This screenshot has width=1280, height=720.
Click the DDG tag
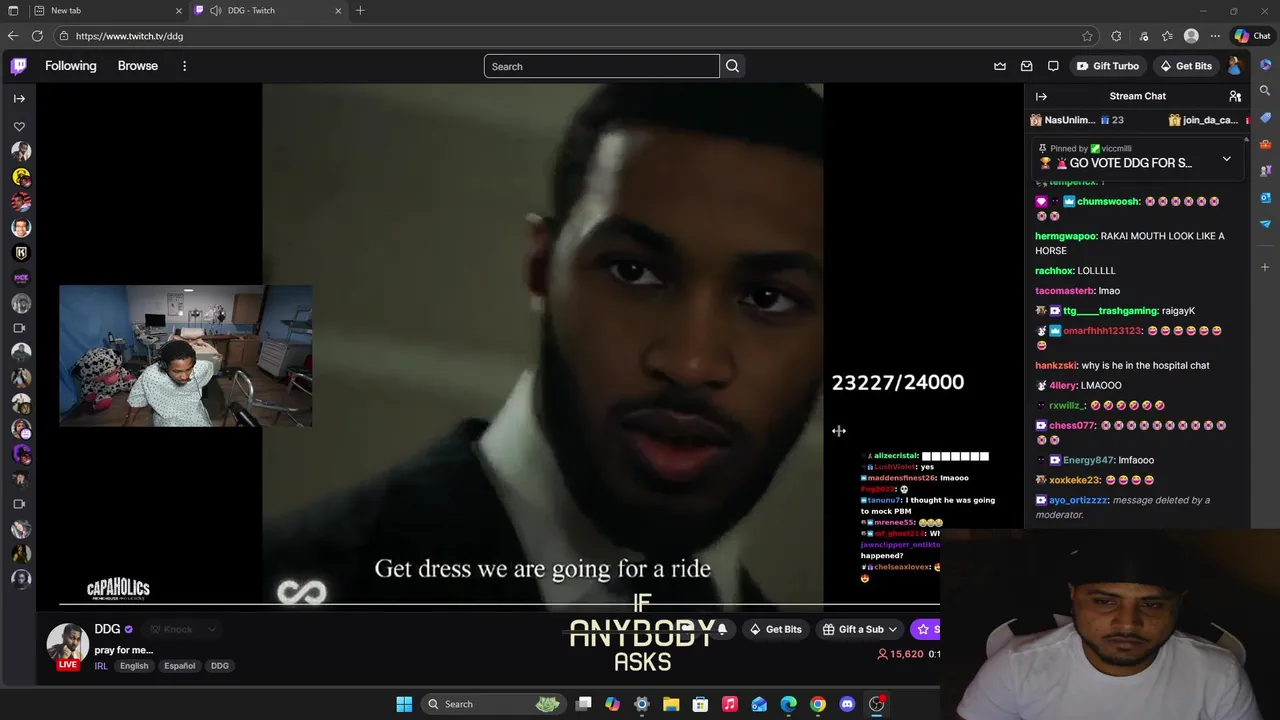pyautogui.click(x=220, y=666)
